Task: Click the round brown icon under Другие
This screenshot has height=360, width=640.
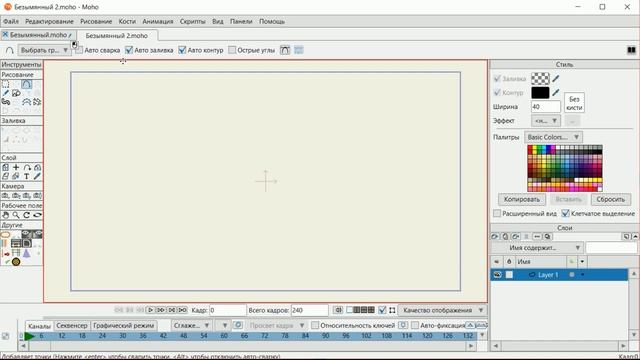Action: (x=16, y=262)
